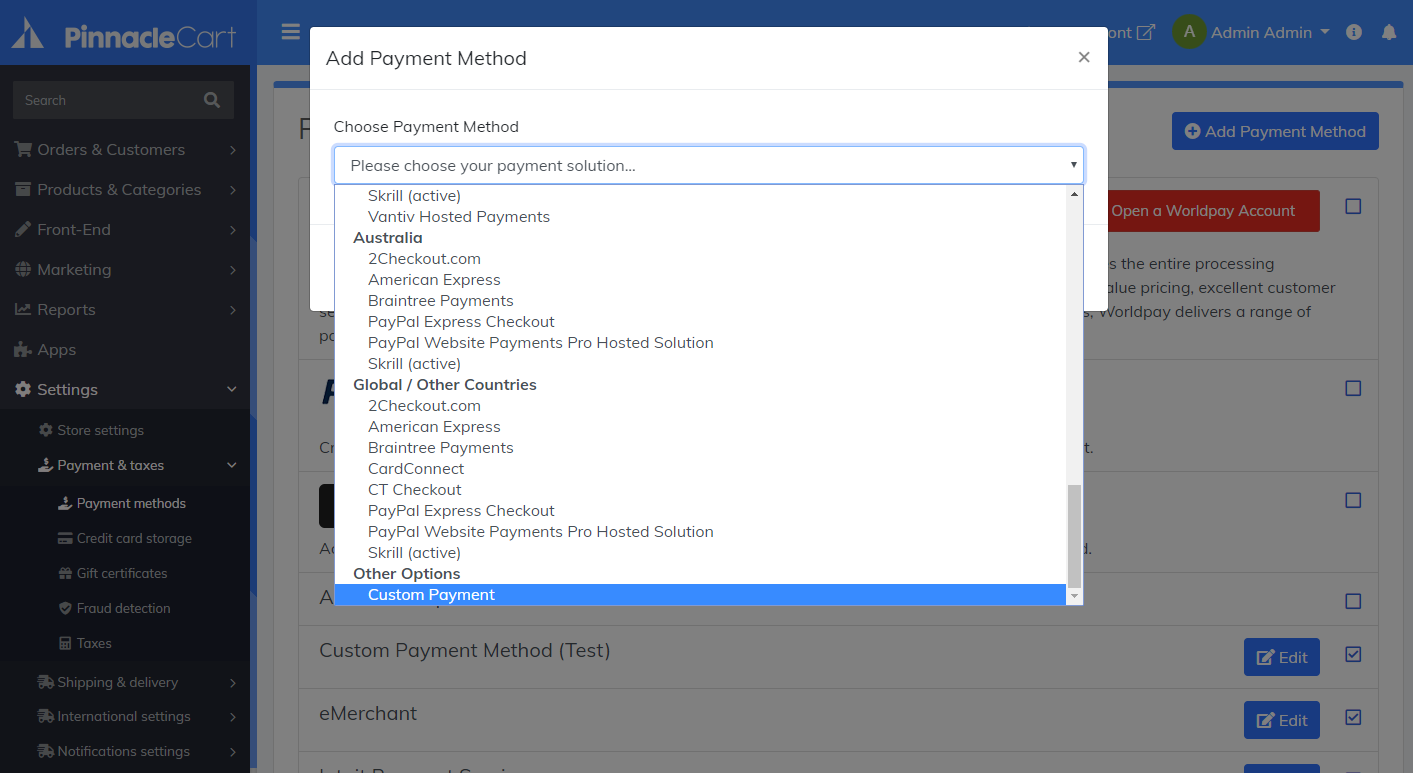Open the notifications bell icon
The width and height of the screenshot is (1413, 773).
pyautogui.click(x=1388, y=32)
